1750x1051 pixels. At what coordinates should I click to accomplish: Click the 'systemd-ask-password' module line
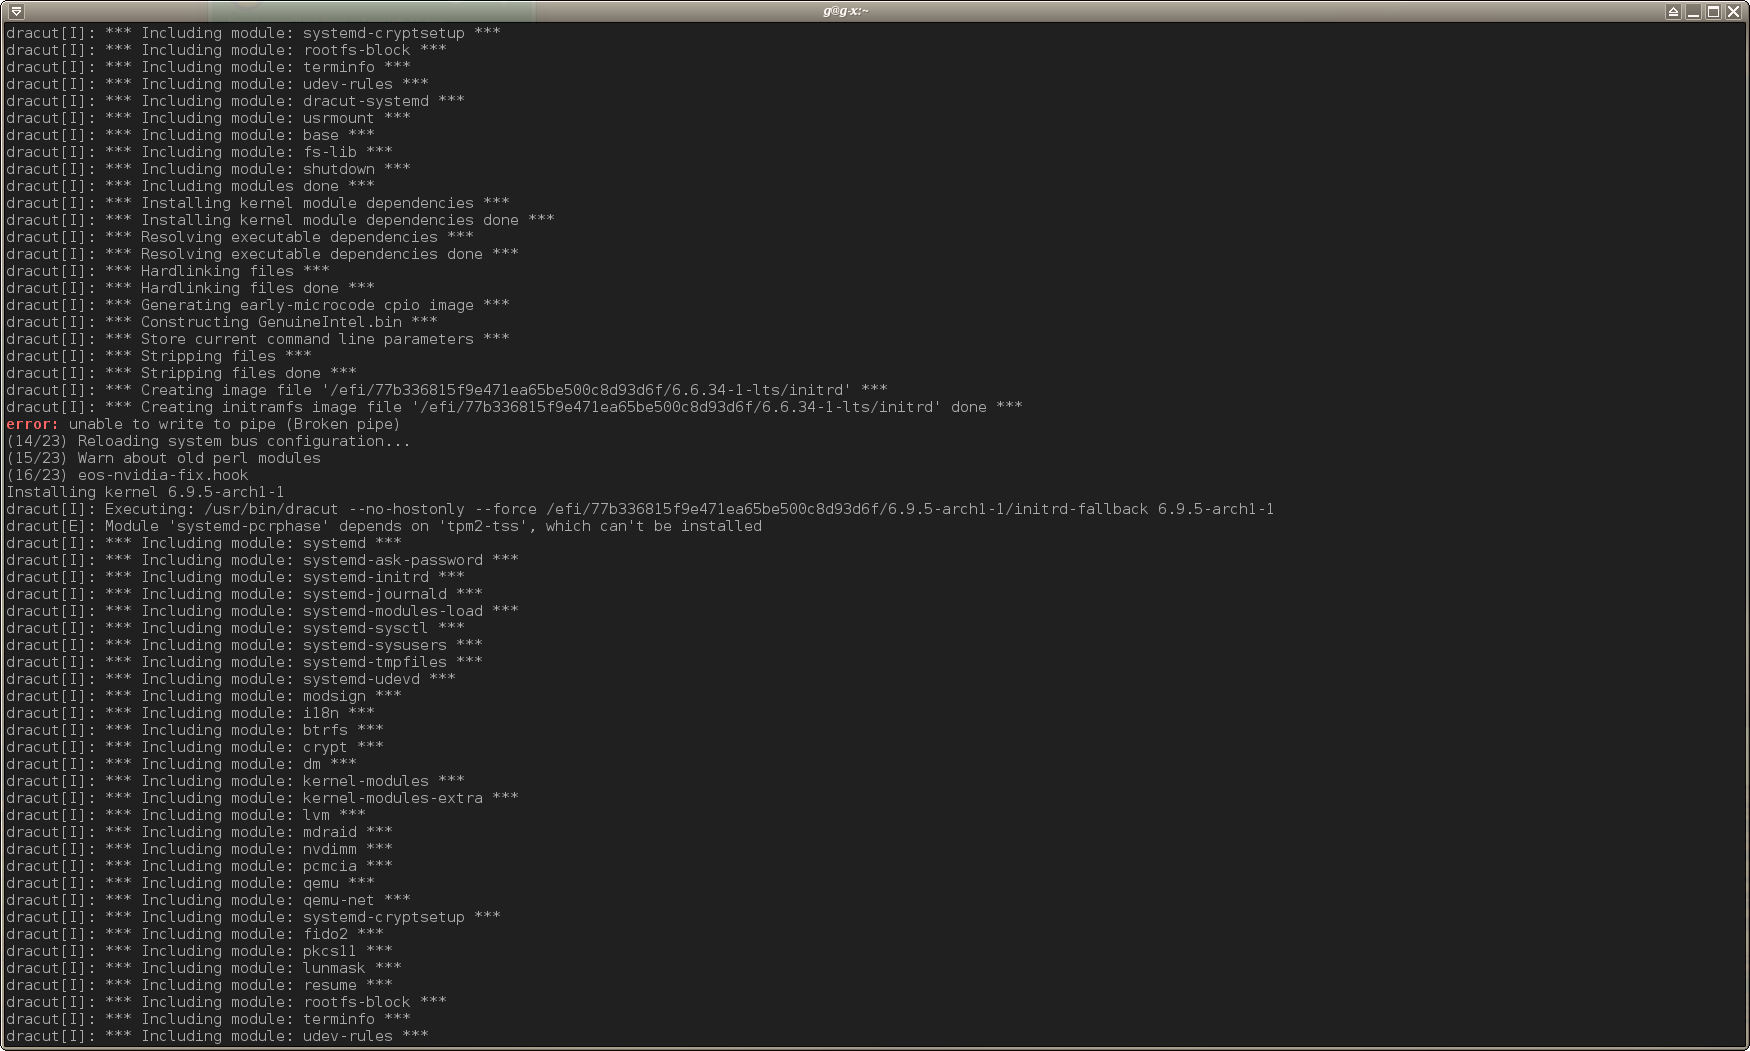click(x=262, y=560)
